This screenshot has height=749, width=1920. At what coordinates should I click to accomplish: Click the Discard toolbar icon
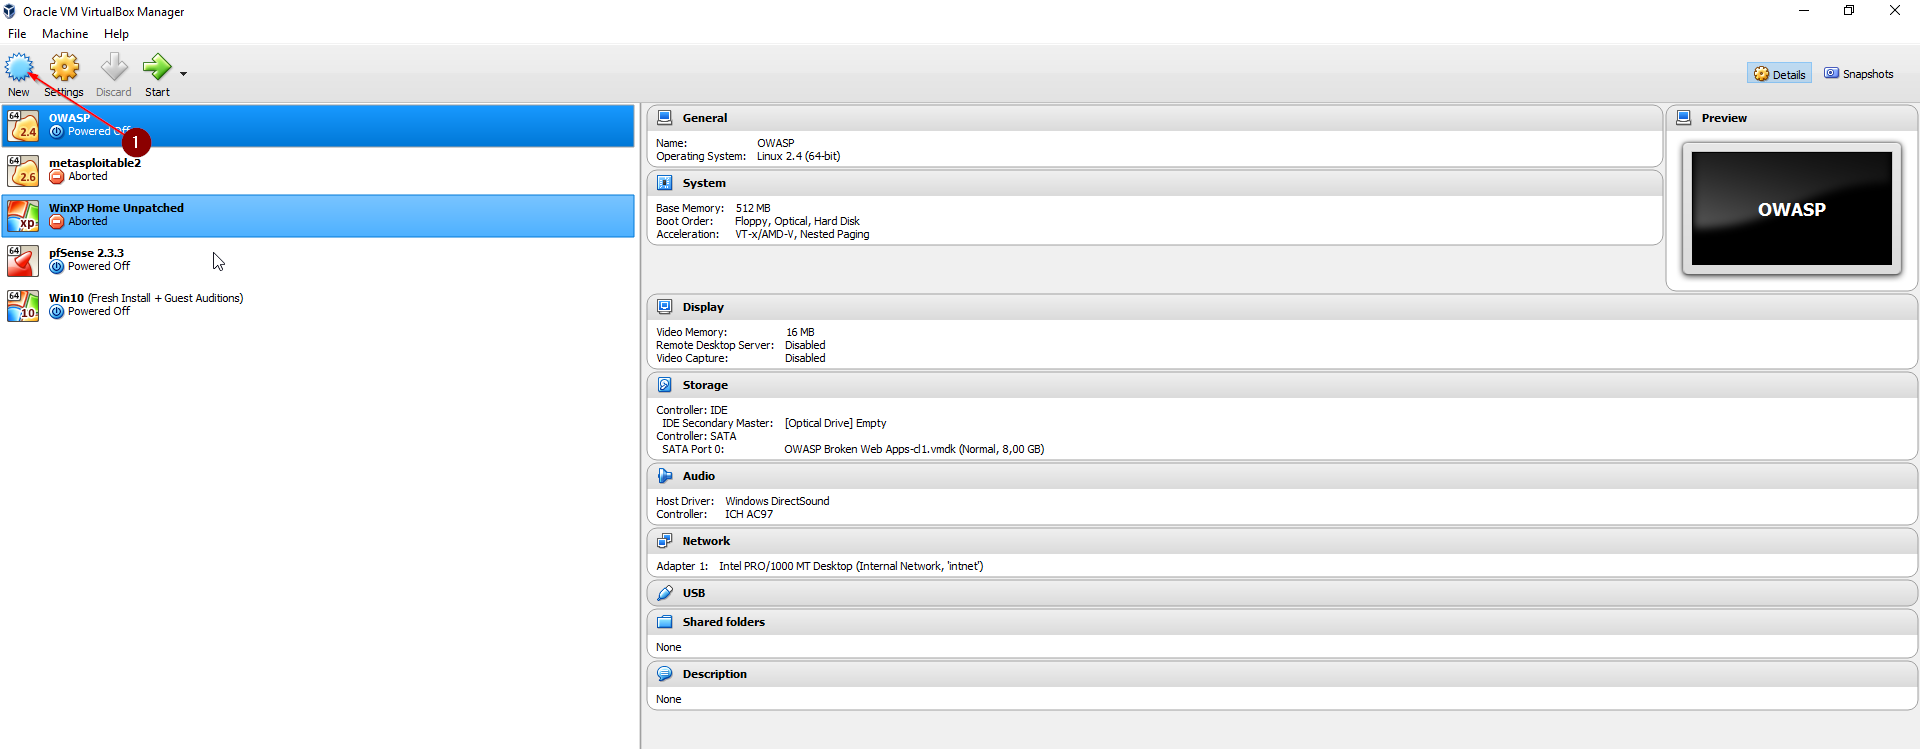click(114, 68)
